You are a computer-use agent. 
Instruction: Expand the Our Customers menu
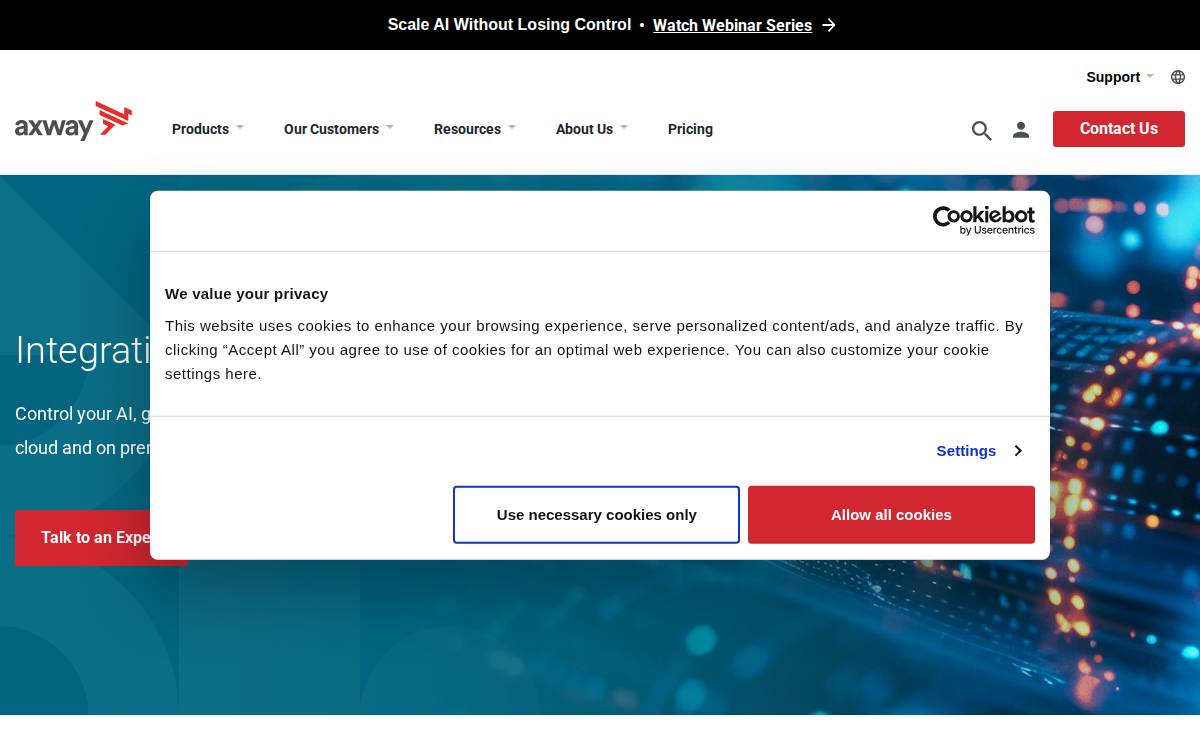click(x=339, y=129)
